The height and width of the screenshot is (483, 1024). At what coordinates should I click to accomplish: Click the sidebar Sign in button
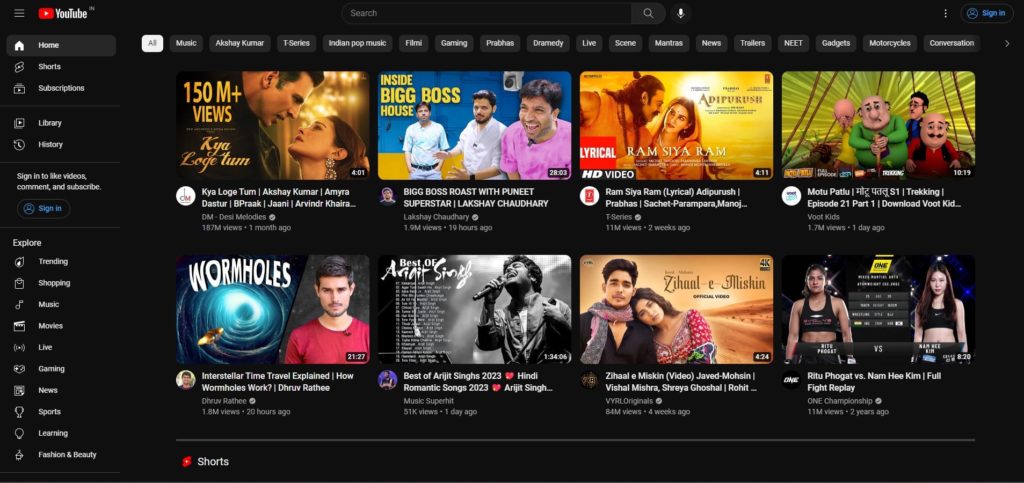43,208
